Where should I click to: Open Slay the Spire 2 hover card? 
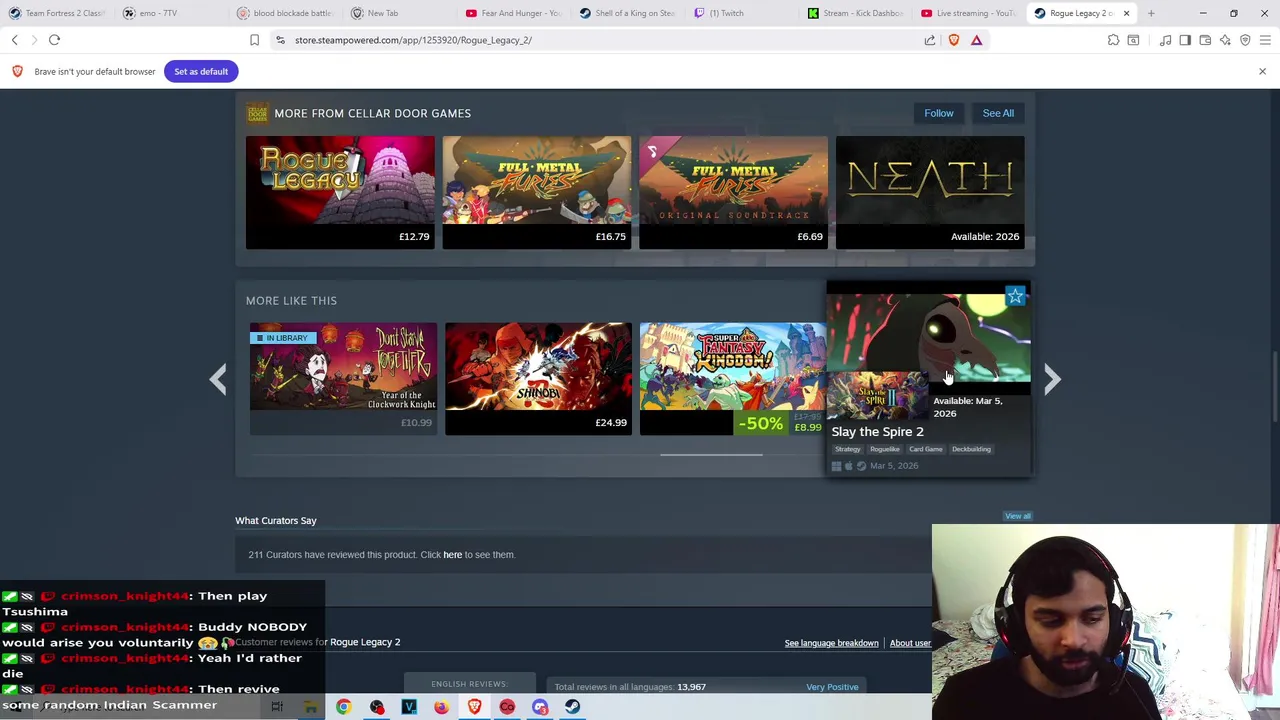click(929, 378)
